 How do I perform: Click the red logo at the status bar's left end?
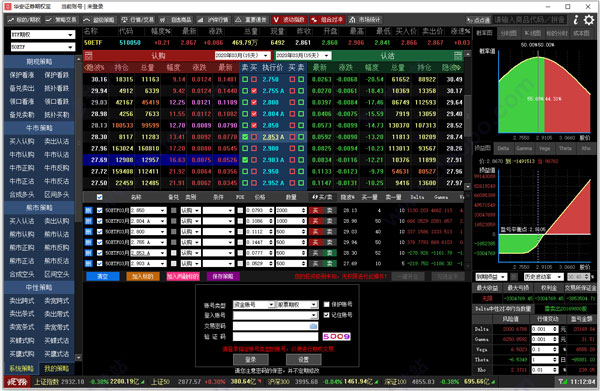click(x=17, y=381)
